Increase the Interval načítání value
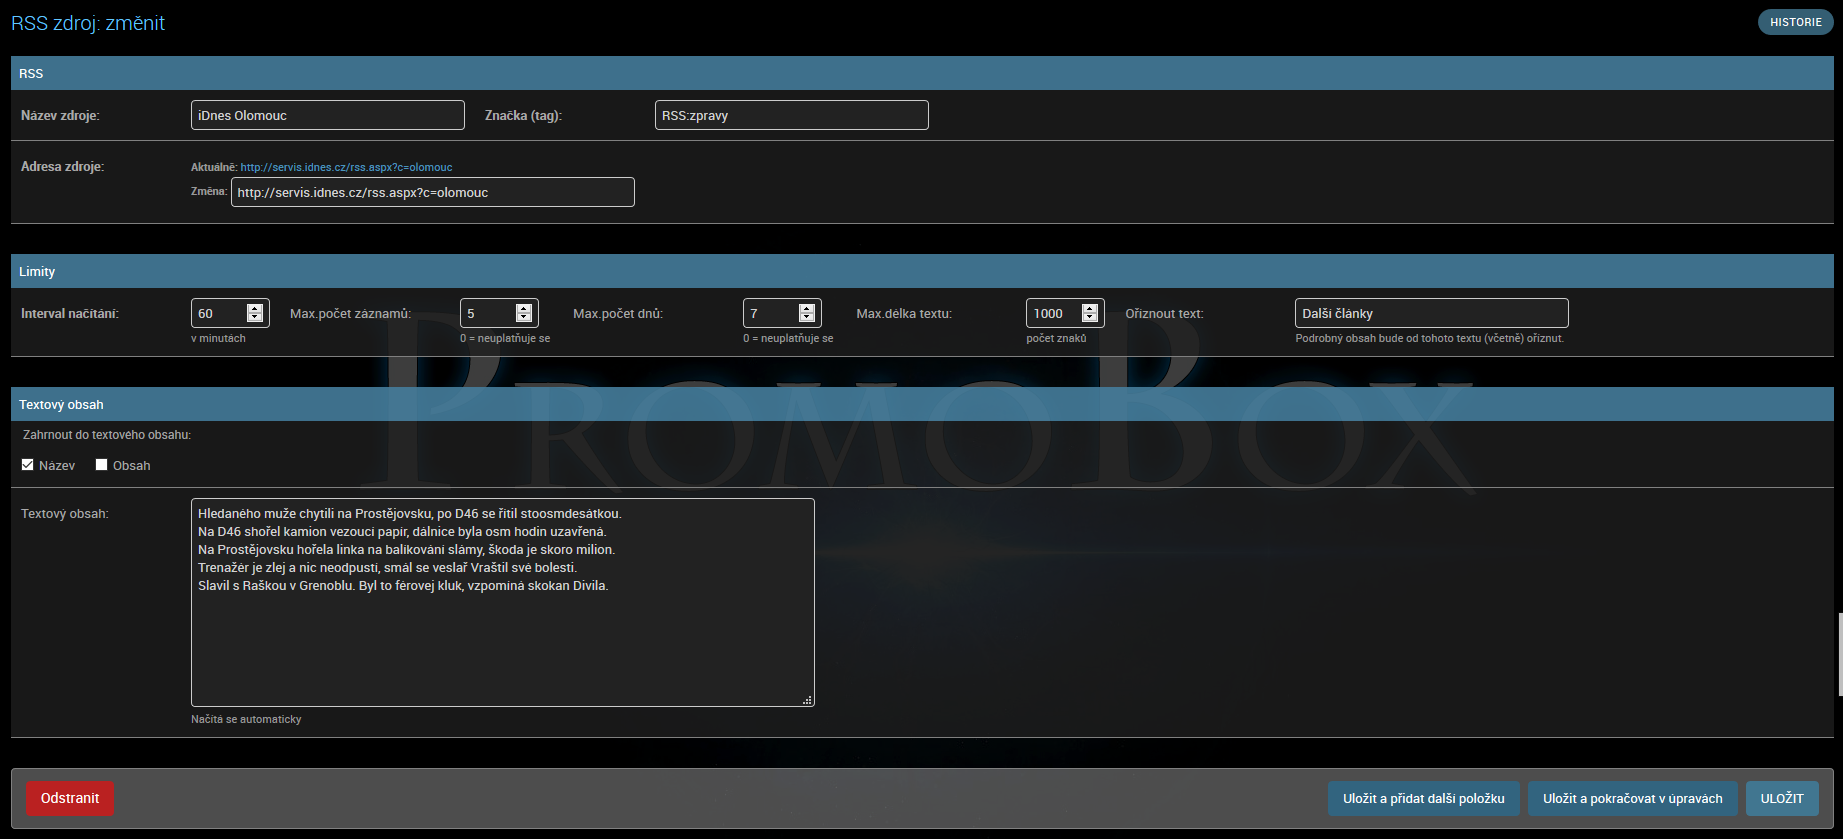The height and width of the screenshot is (839, 1843). coord(255,308)
